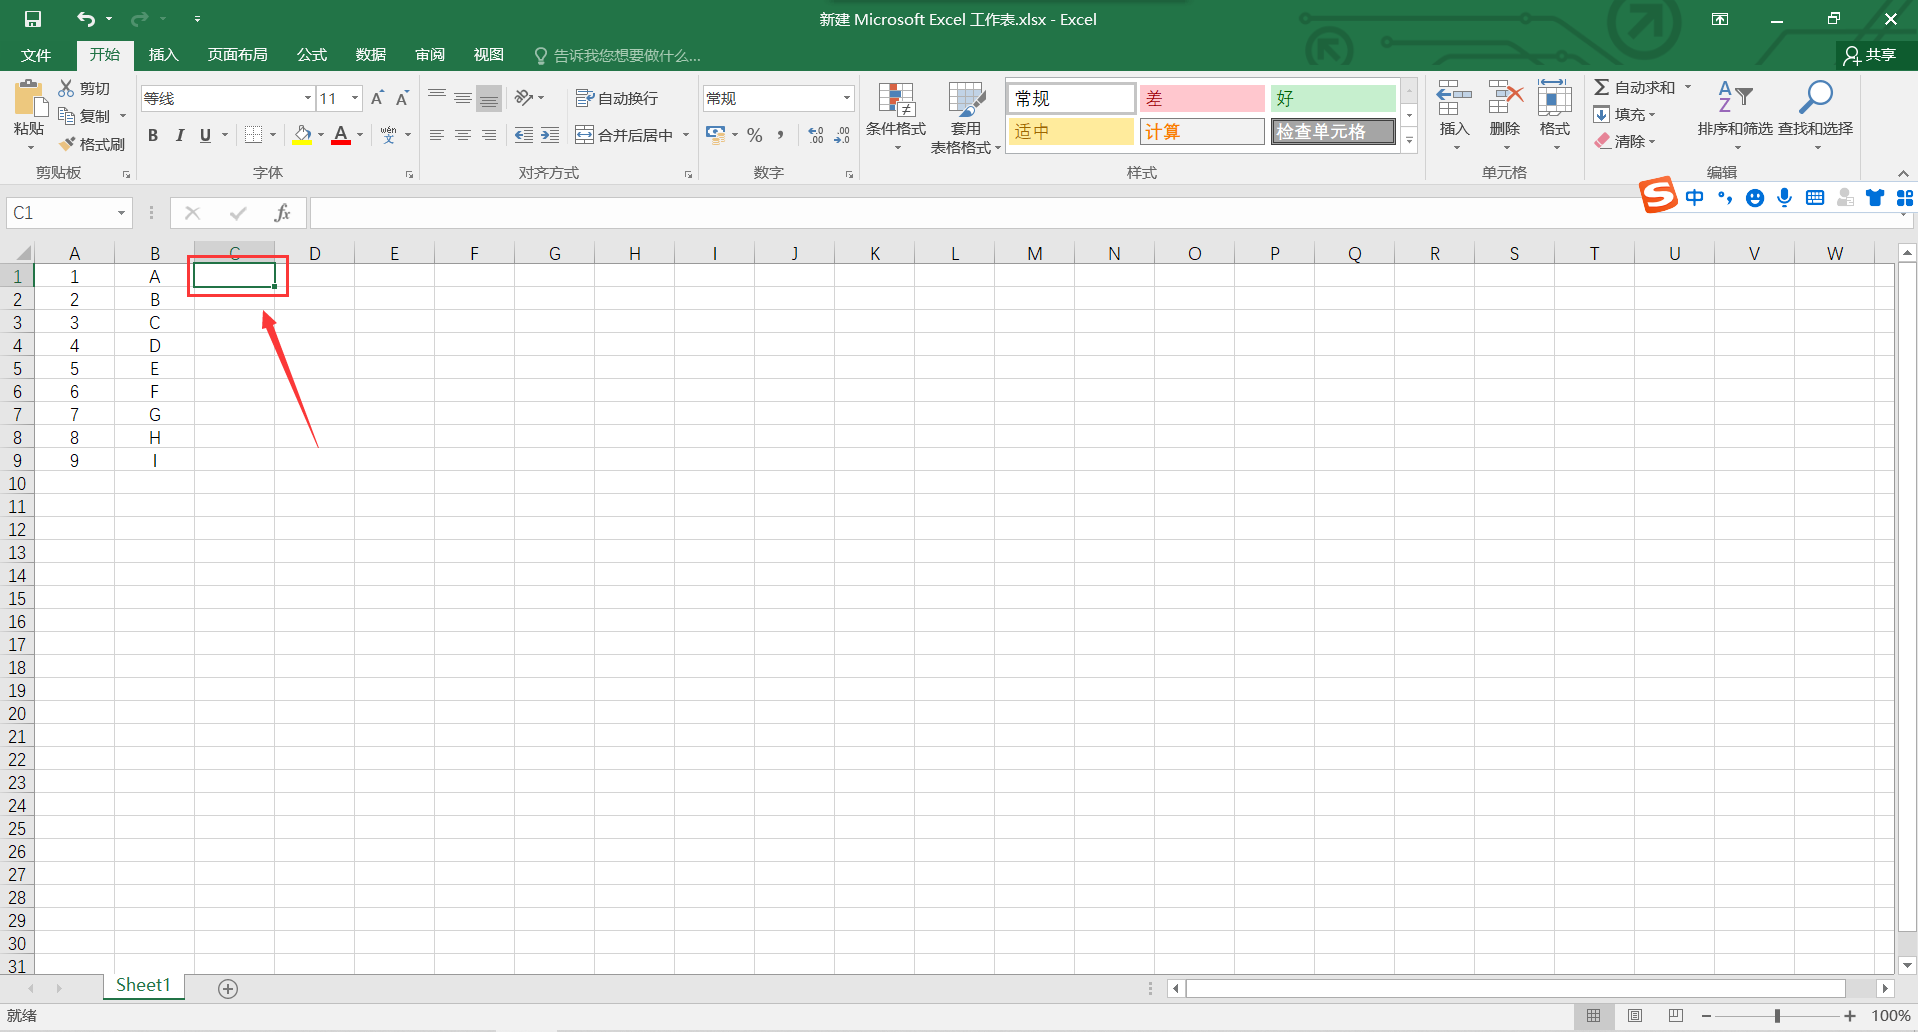This screenshot has height=1032, width=1918.
Task: Switch to Page Layout view in status bar
Action: [1635, 1016]
